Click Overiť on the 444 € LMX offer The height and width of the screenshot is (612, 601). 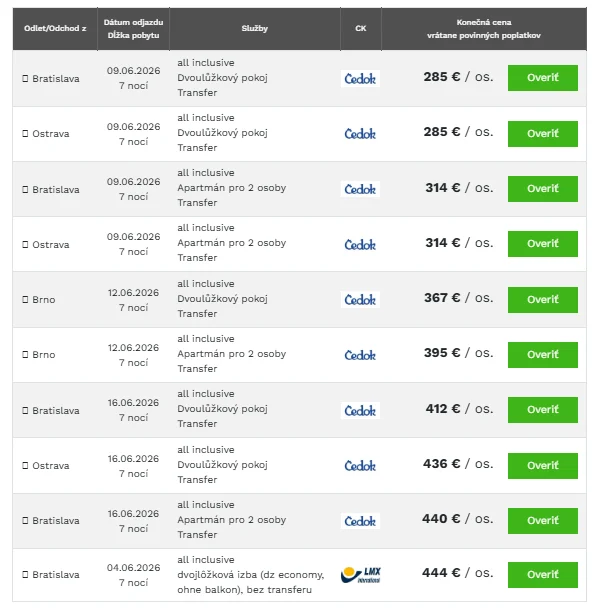click(542, 575)
